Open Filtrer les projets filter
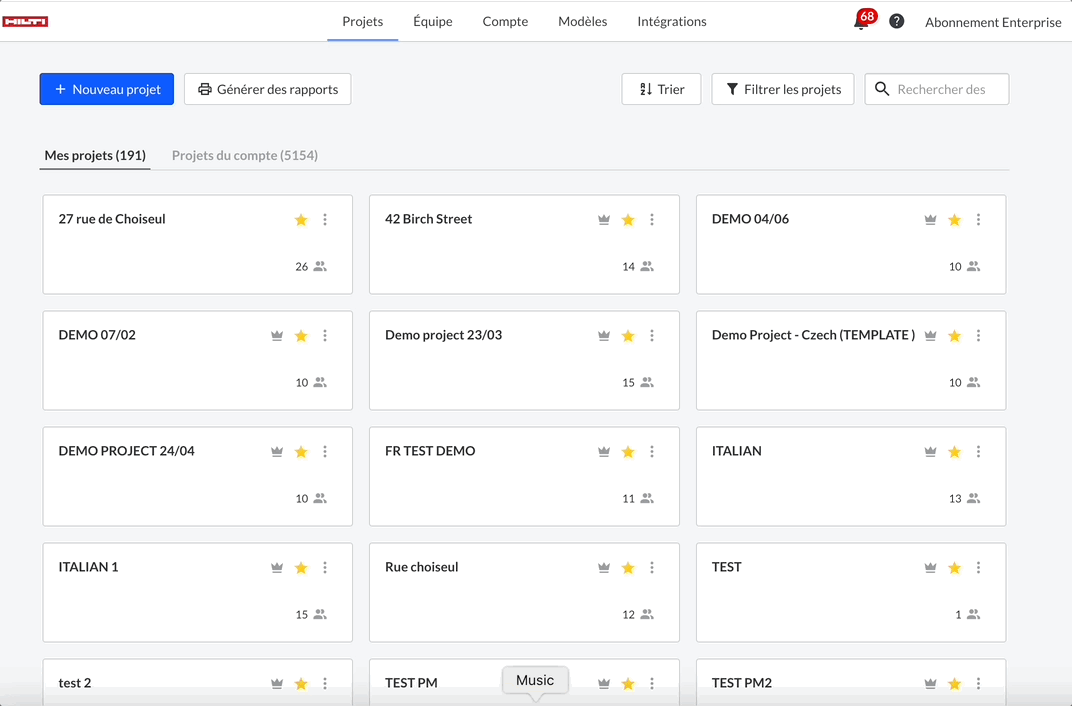The width and height of the screenshot is (1072, 706). tap(783, 89)
